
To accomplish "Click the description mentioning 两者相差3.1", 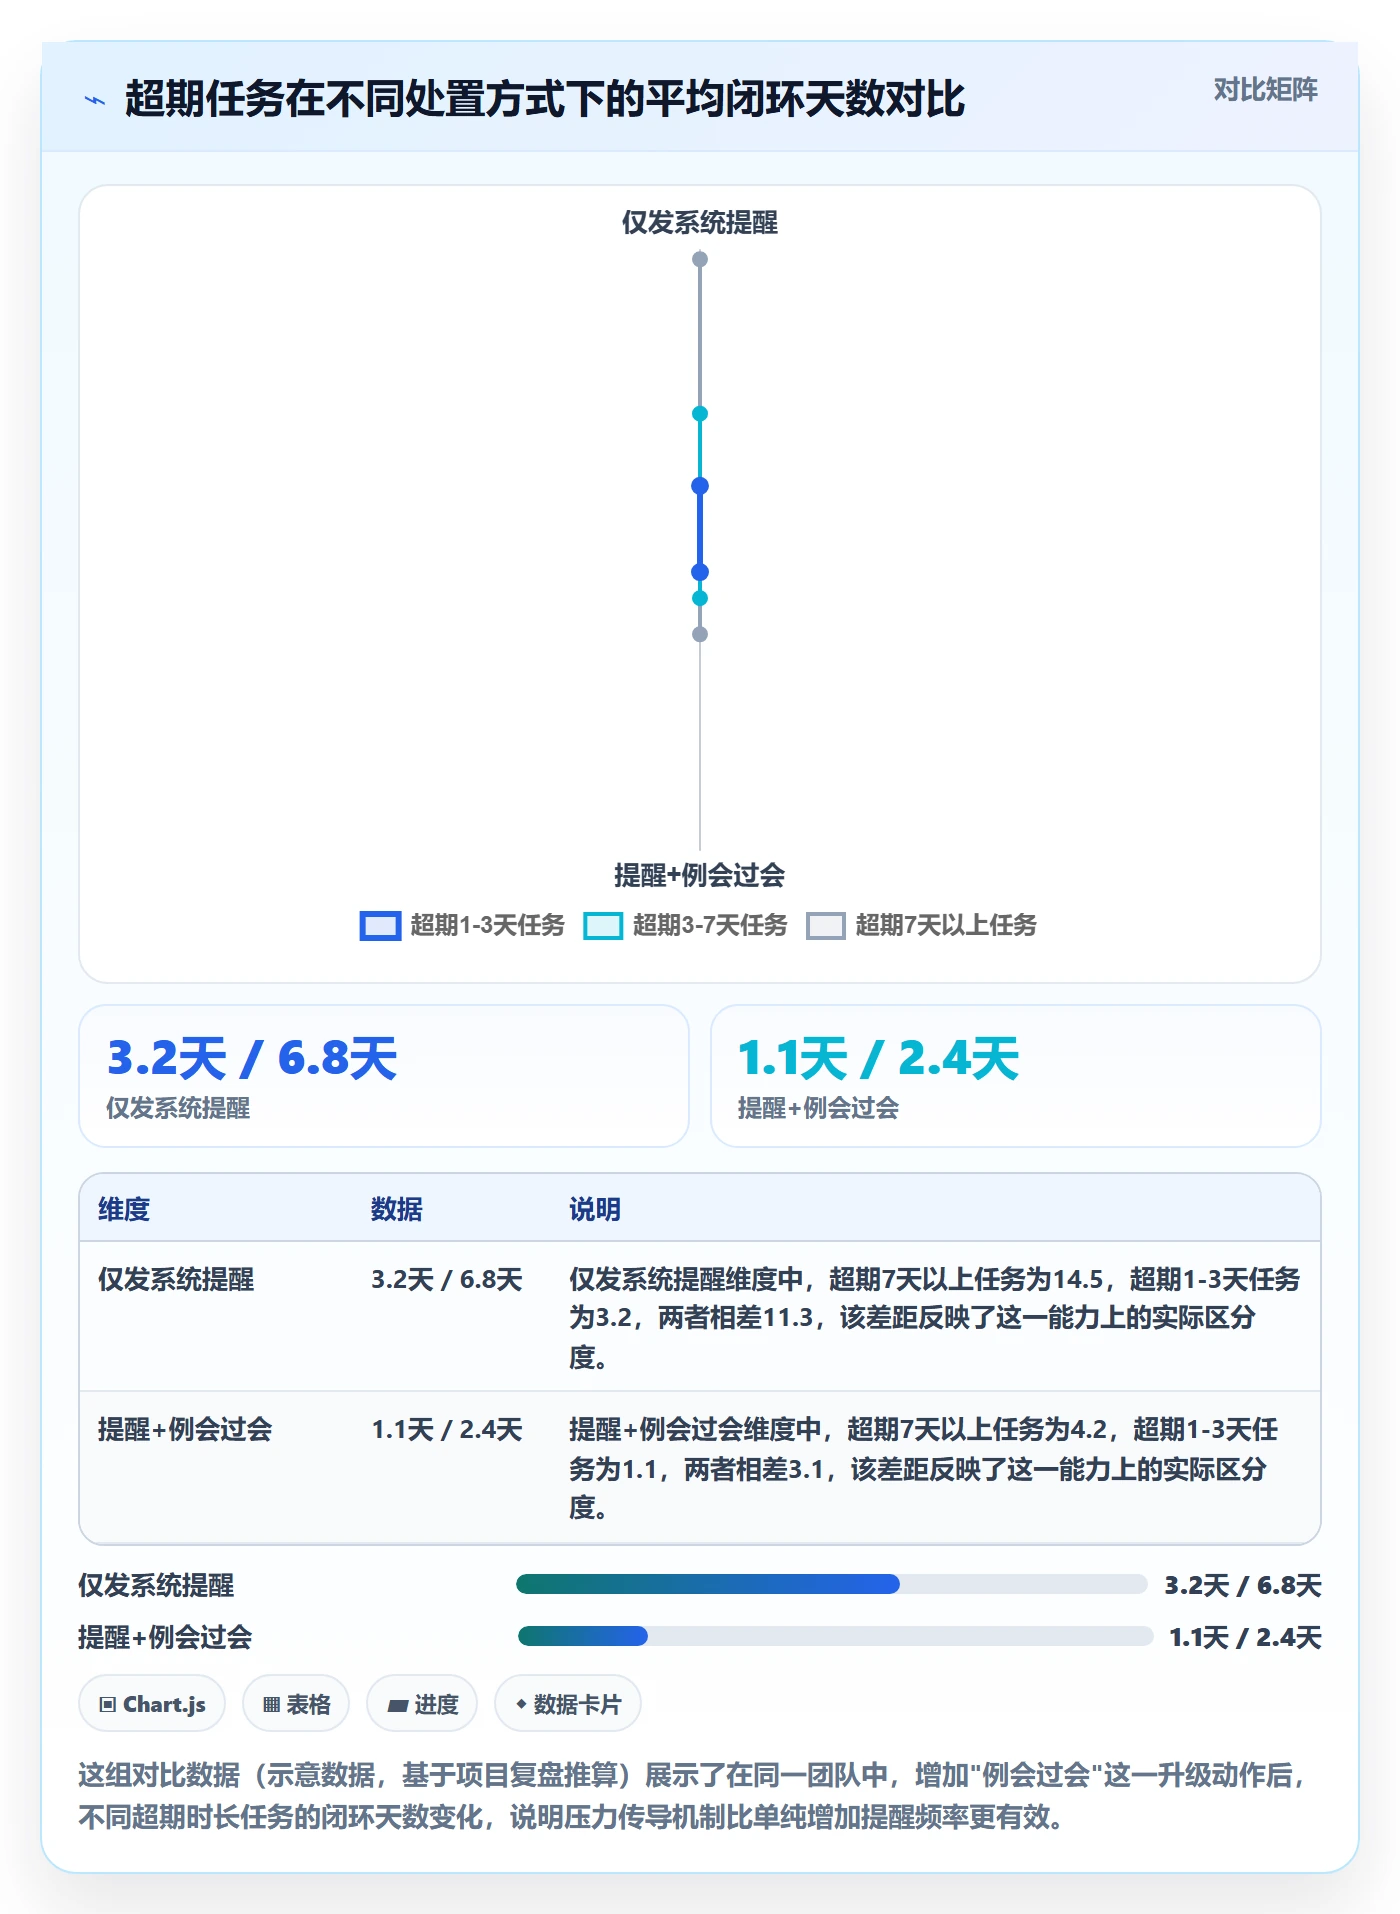I will pos(925,1468).
